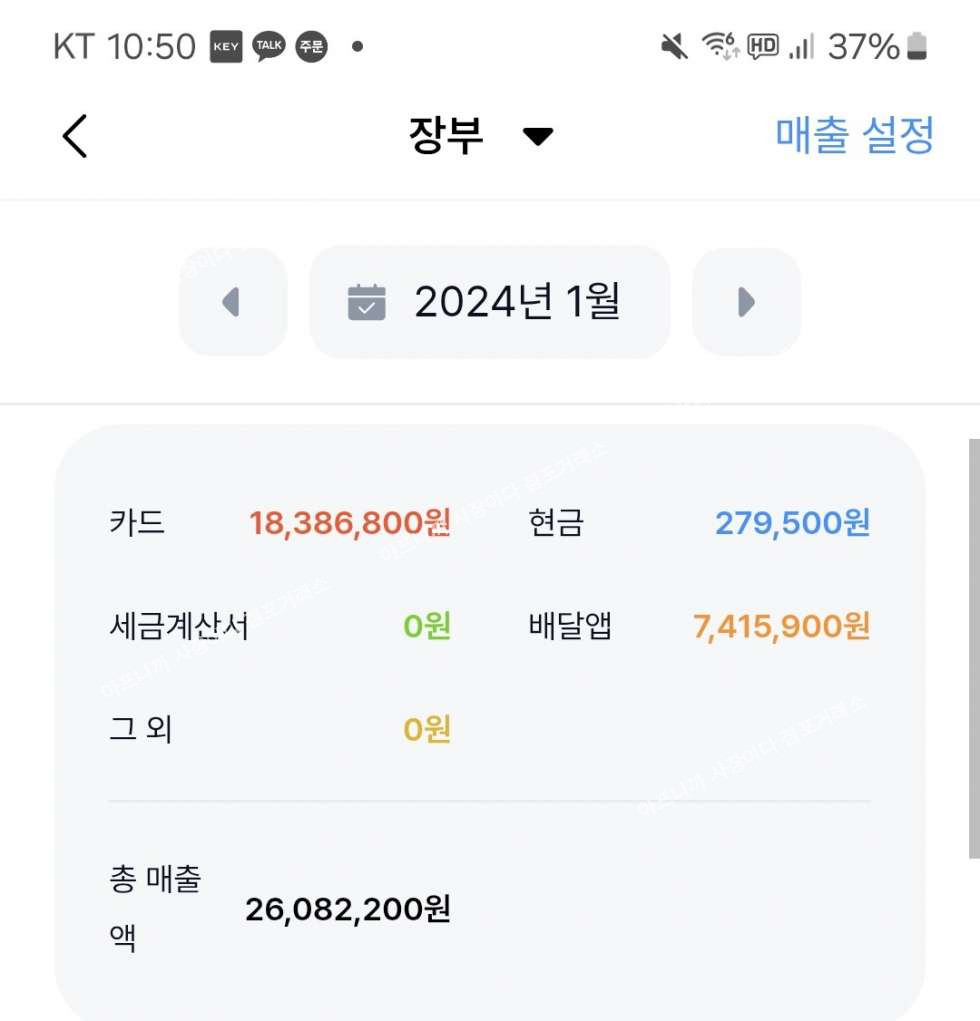Select cash amount 279,500원
This screenshot has width=980, height=1021.
point(792,522)
